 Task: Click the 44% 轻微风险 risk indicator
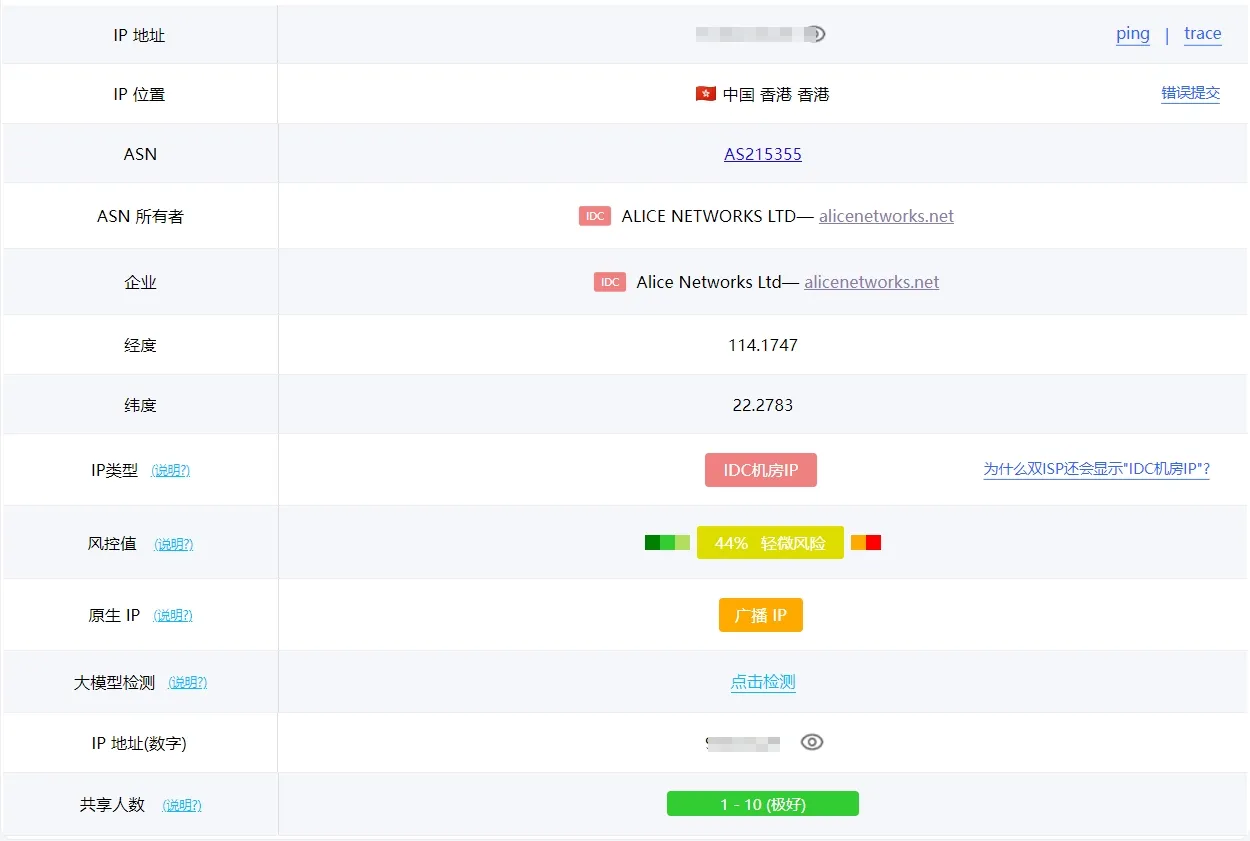pyautogui.click(x=770, y=543)
